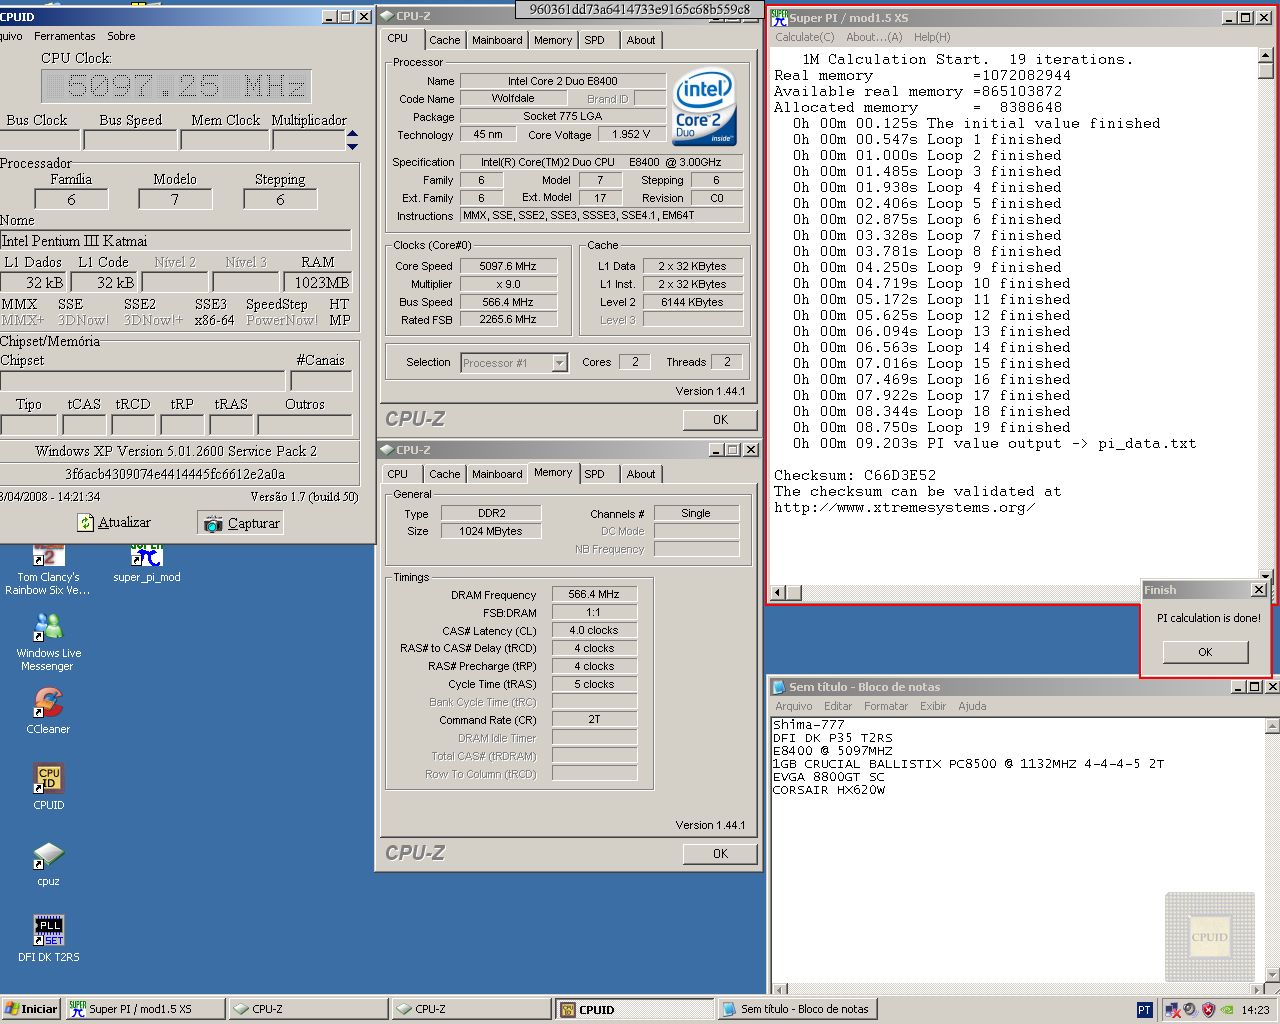
Task: Open Ajuda menu in Notepad
Action: click(972, 706)
